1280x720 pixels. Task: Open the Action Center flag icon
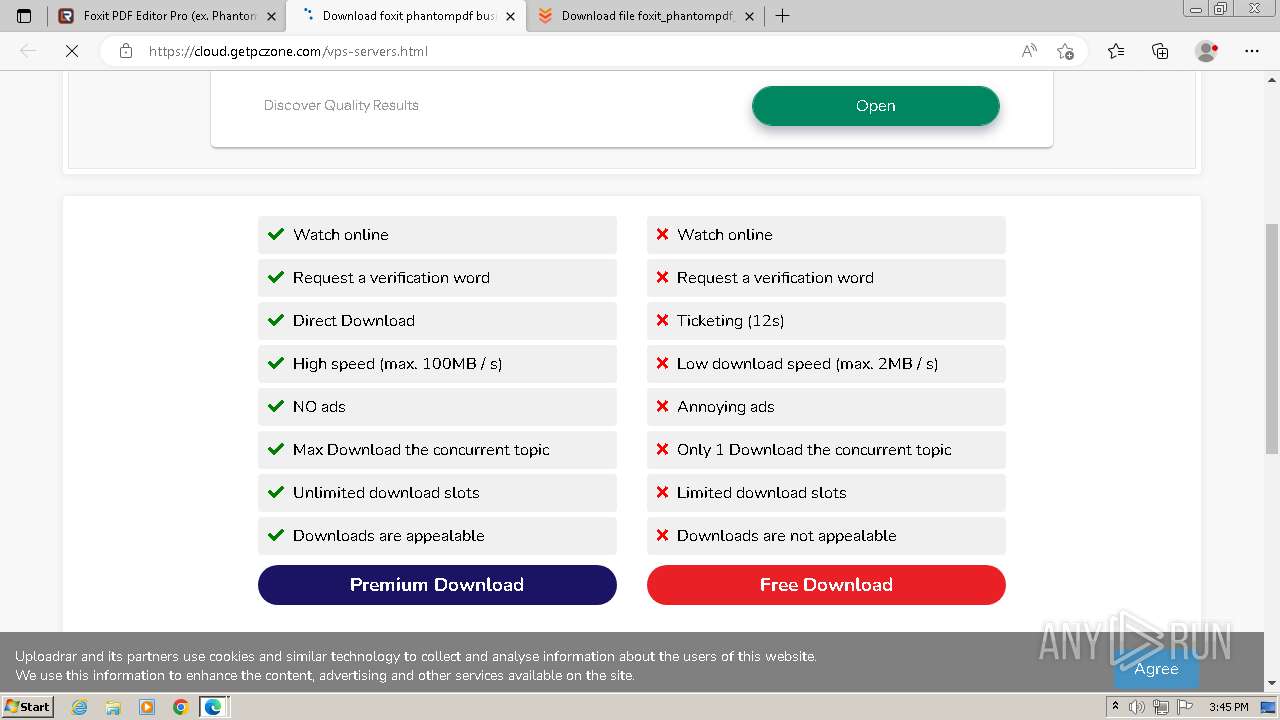coord(1183,707)
